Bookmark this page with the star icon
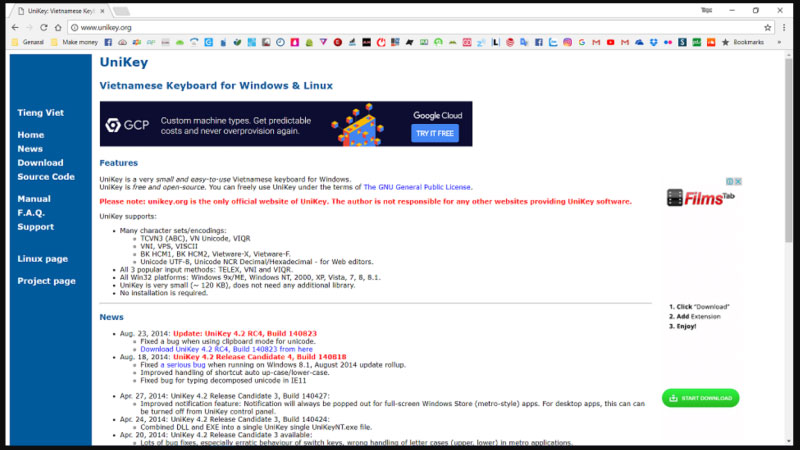The height and width of the screenshot is (450, 800). 758,27
